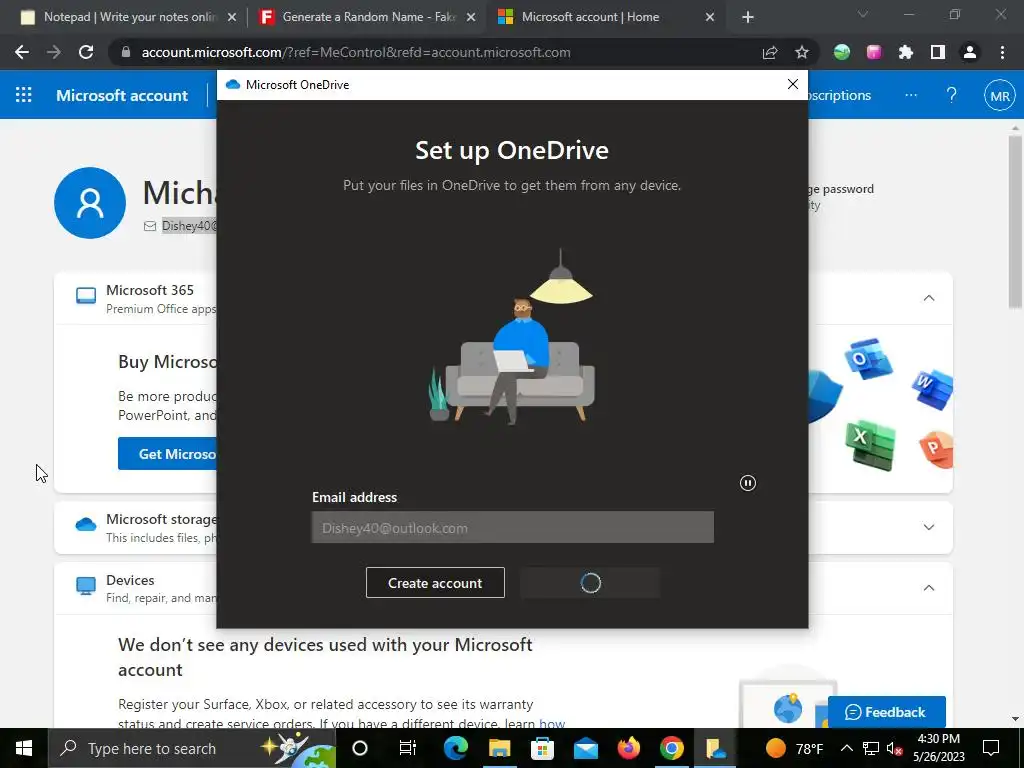
Task: Show hidden system tray icons
Action: 846,748
